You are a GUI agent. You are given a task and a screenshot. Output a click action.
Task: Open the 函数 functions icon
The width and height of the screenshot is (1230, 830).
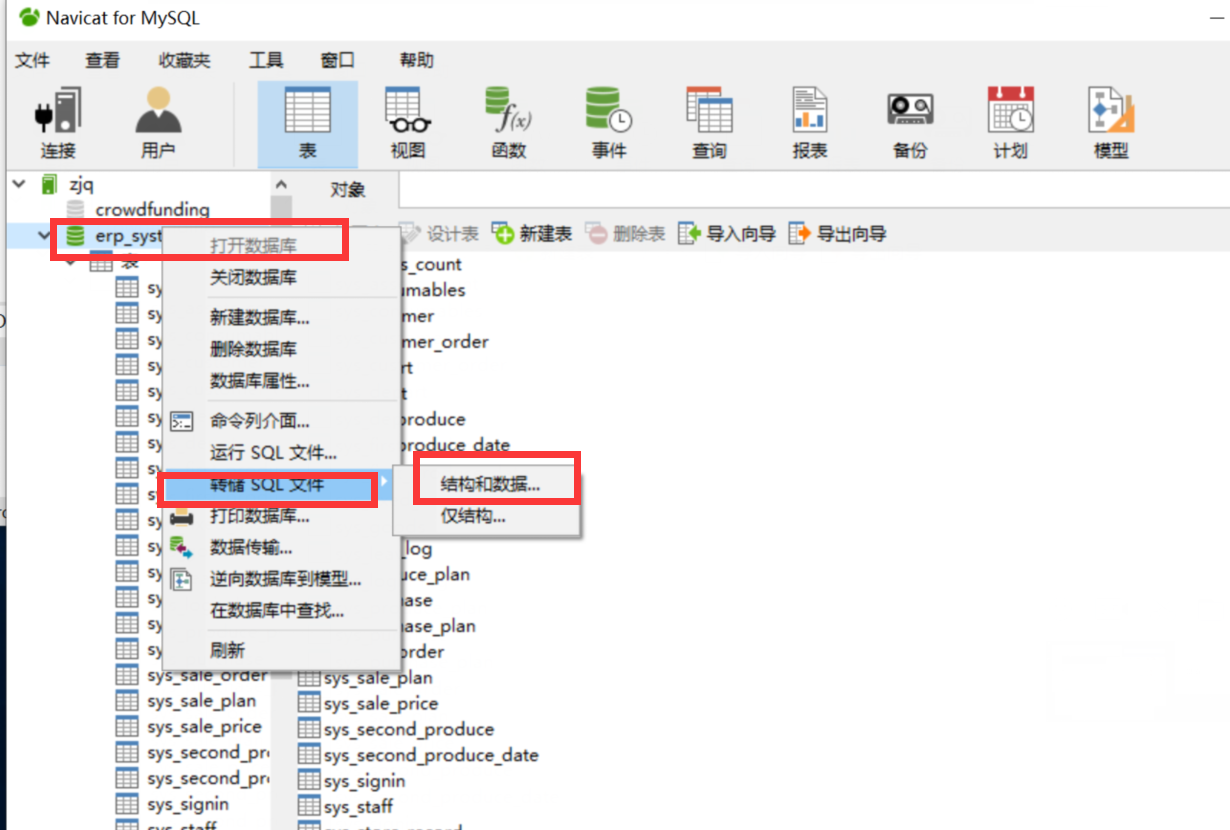coord(508,123)
